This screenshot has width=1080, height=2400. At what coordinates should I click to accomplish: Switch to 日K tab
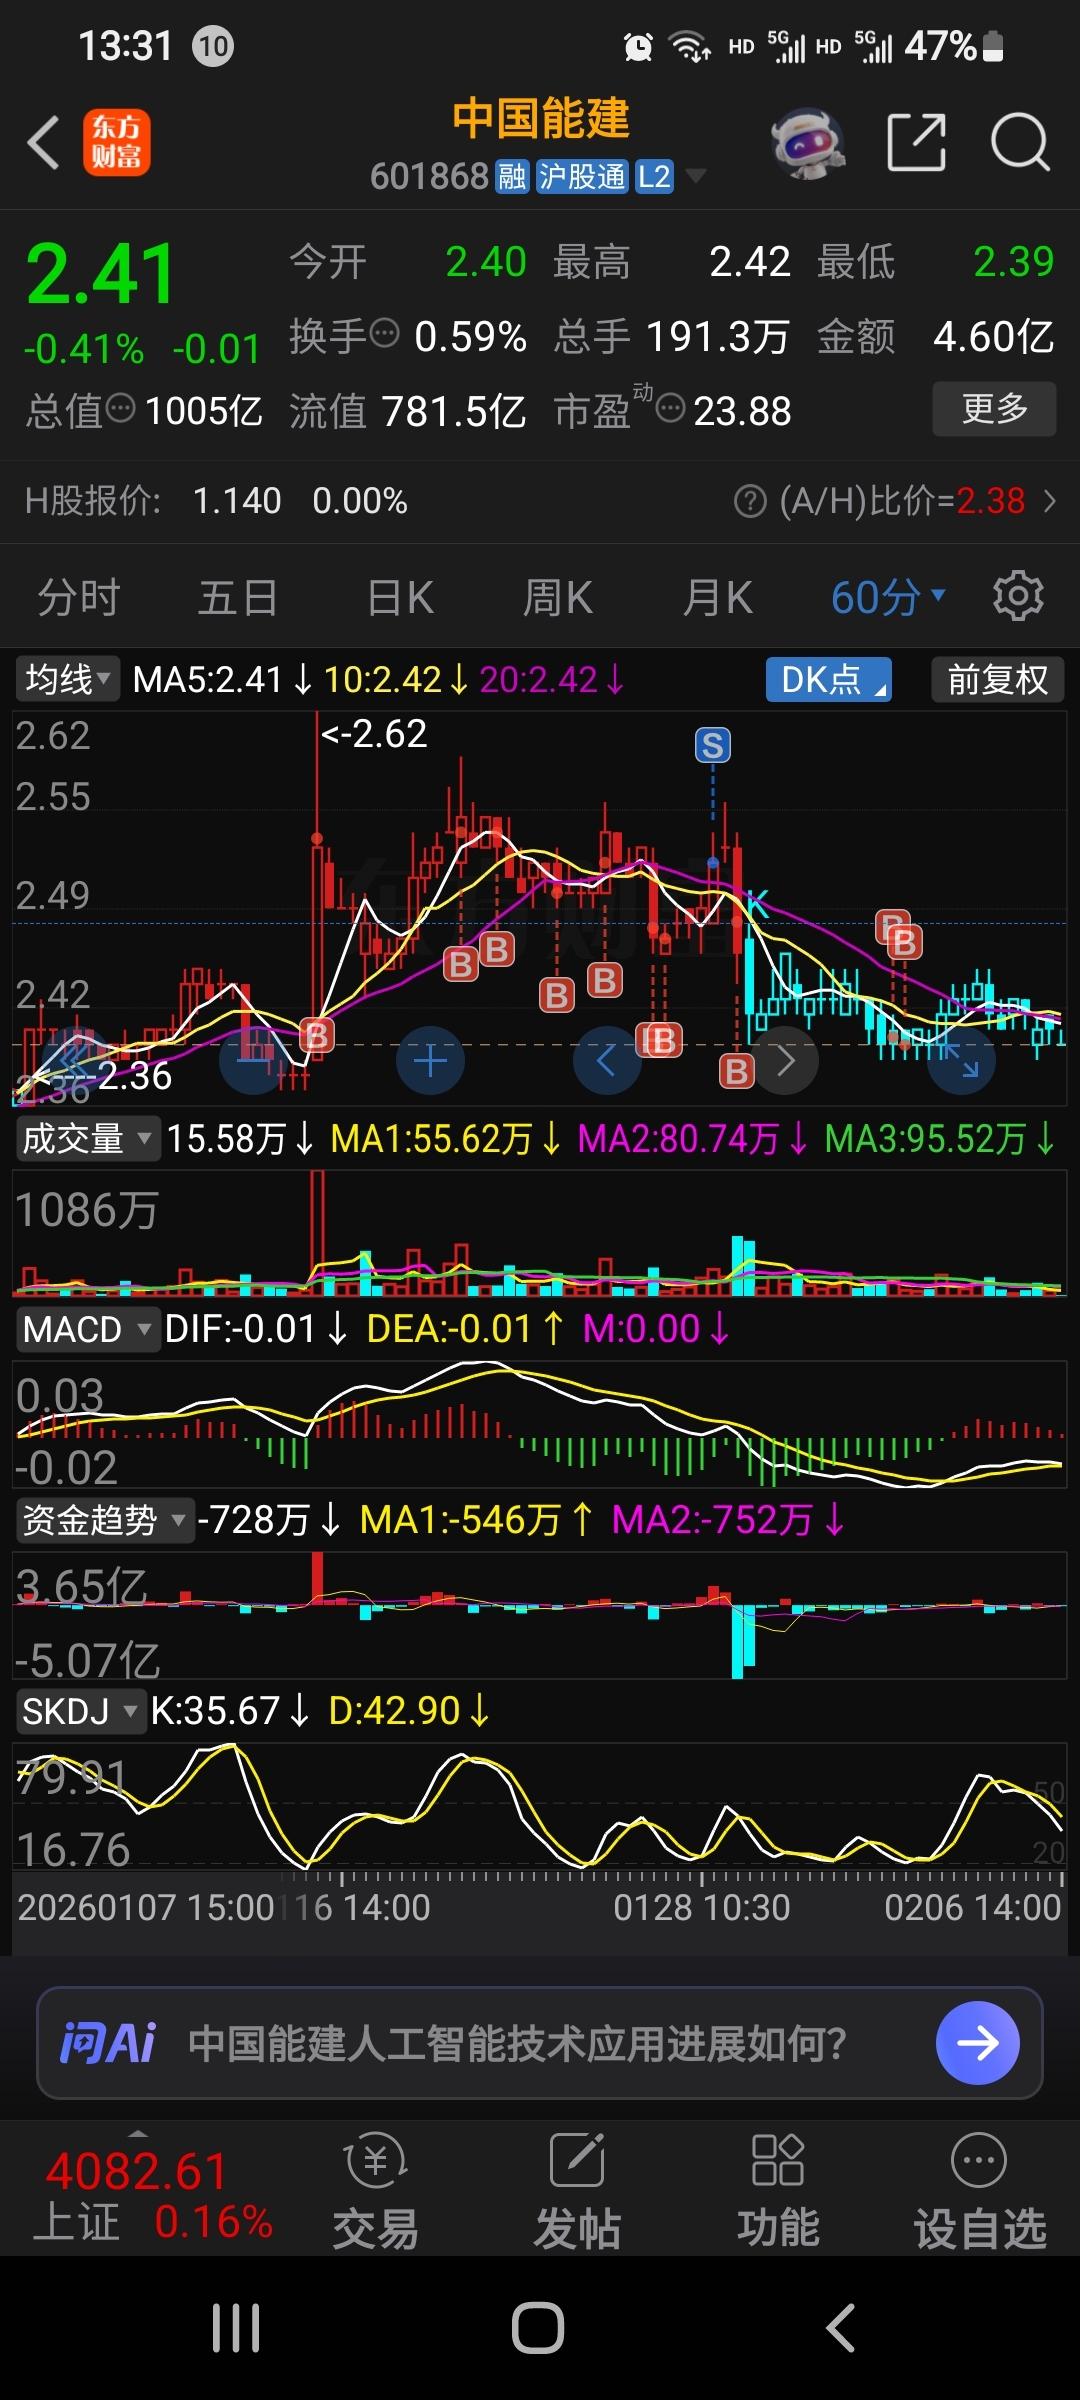tap(399, 598)
